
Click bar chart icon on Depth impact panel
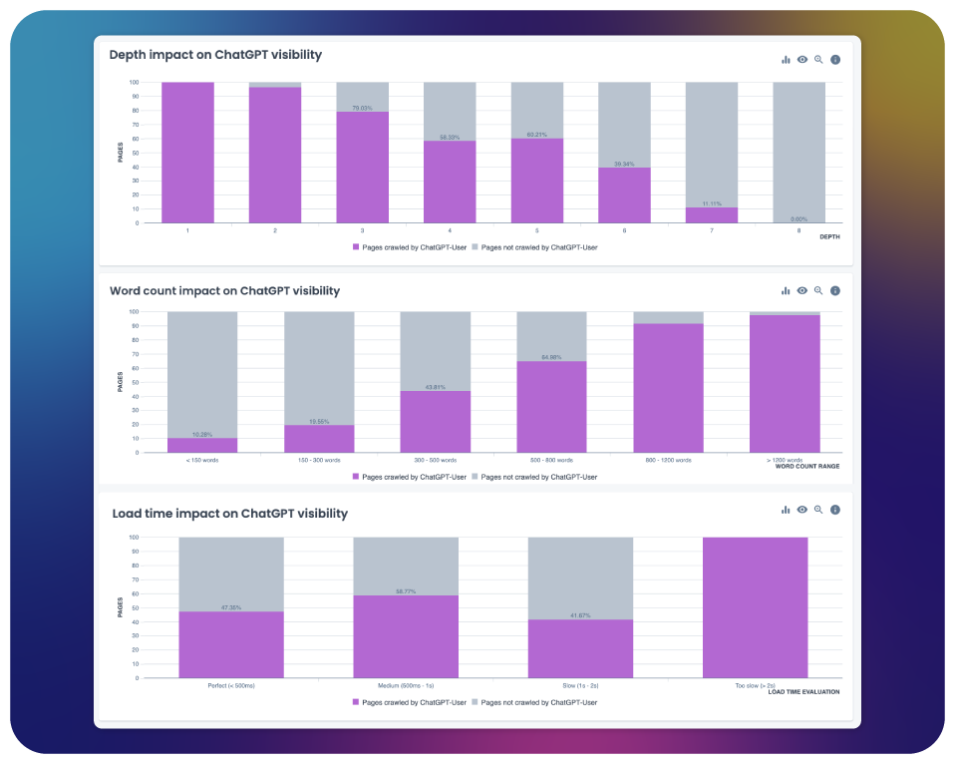coord(786,60)
